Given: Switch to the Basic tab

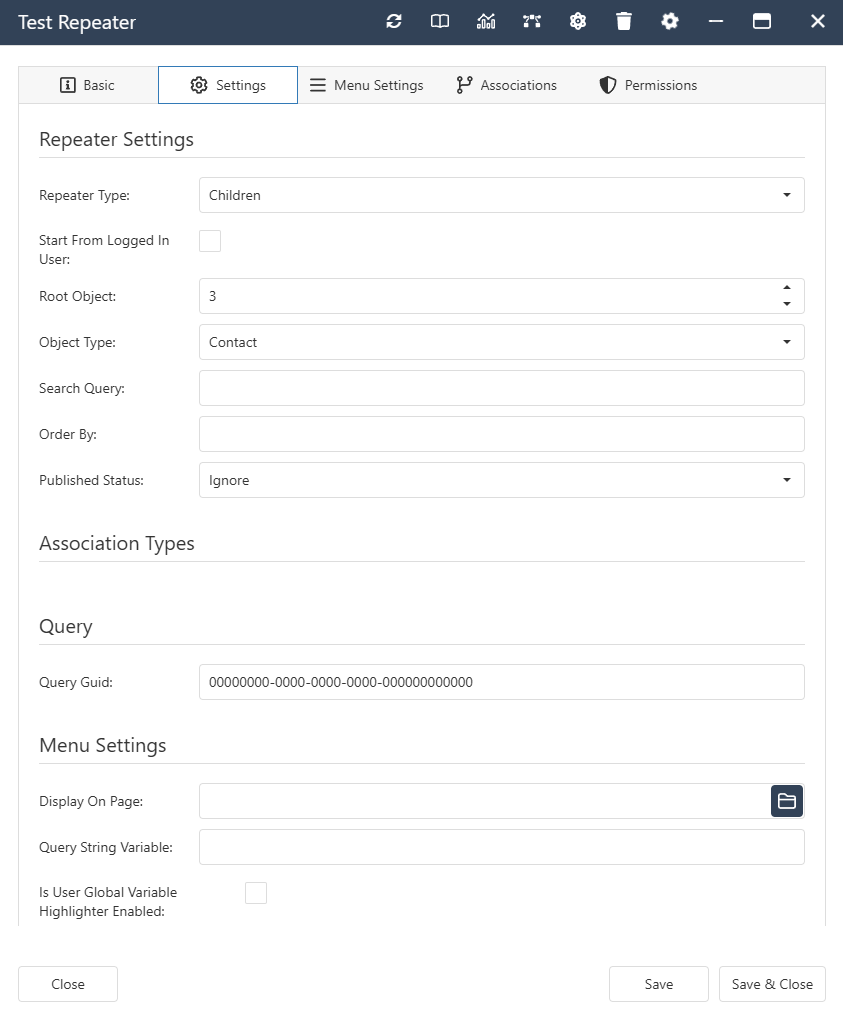Looking at the screenshot, I should [x=87, y=85].
